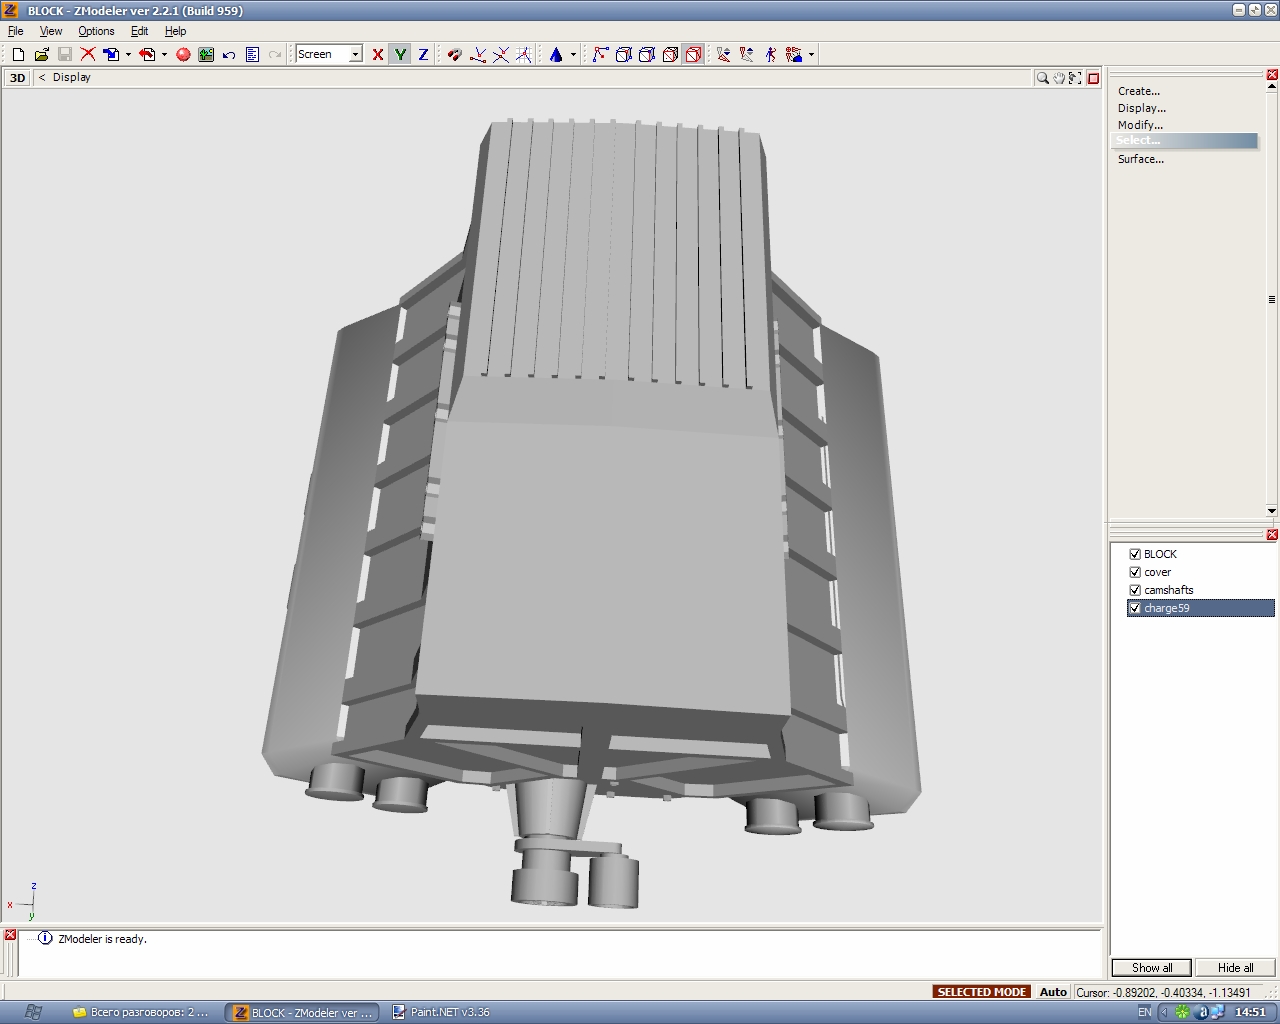Screen dimensions: 1280x1024
Task: Uncheck the camshafts object checkbox
Action: click(1135, 590)
